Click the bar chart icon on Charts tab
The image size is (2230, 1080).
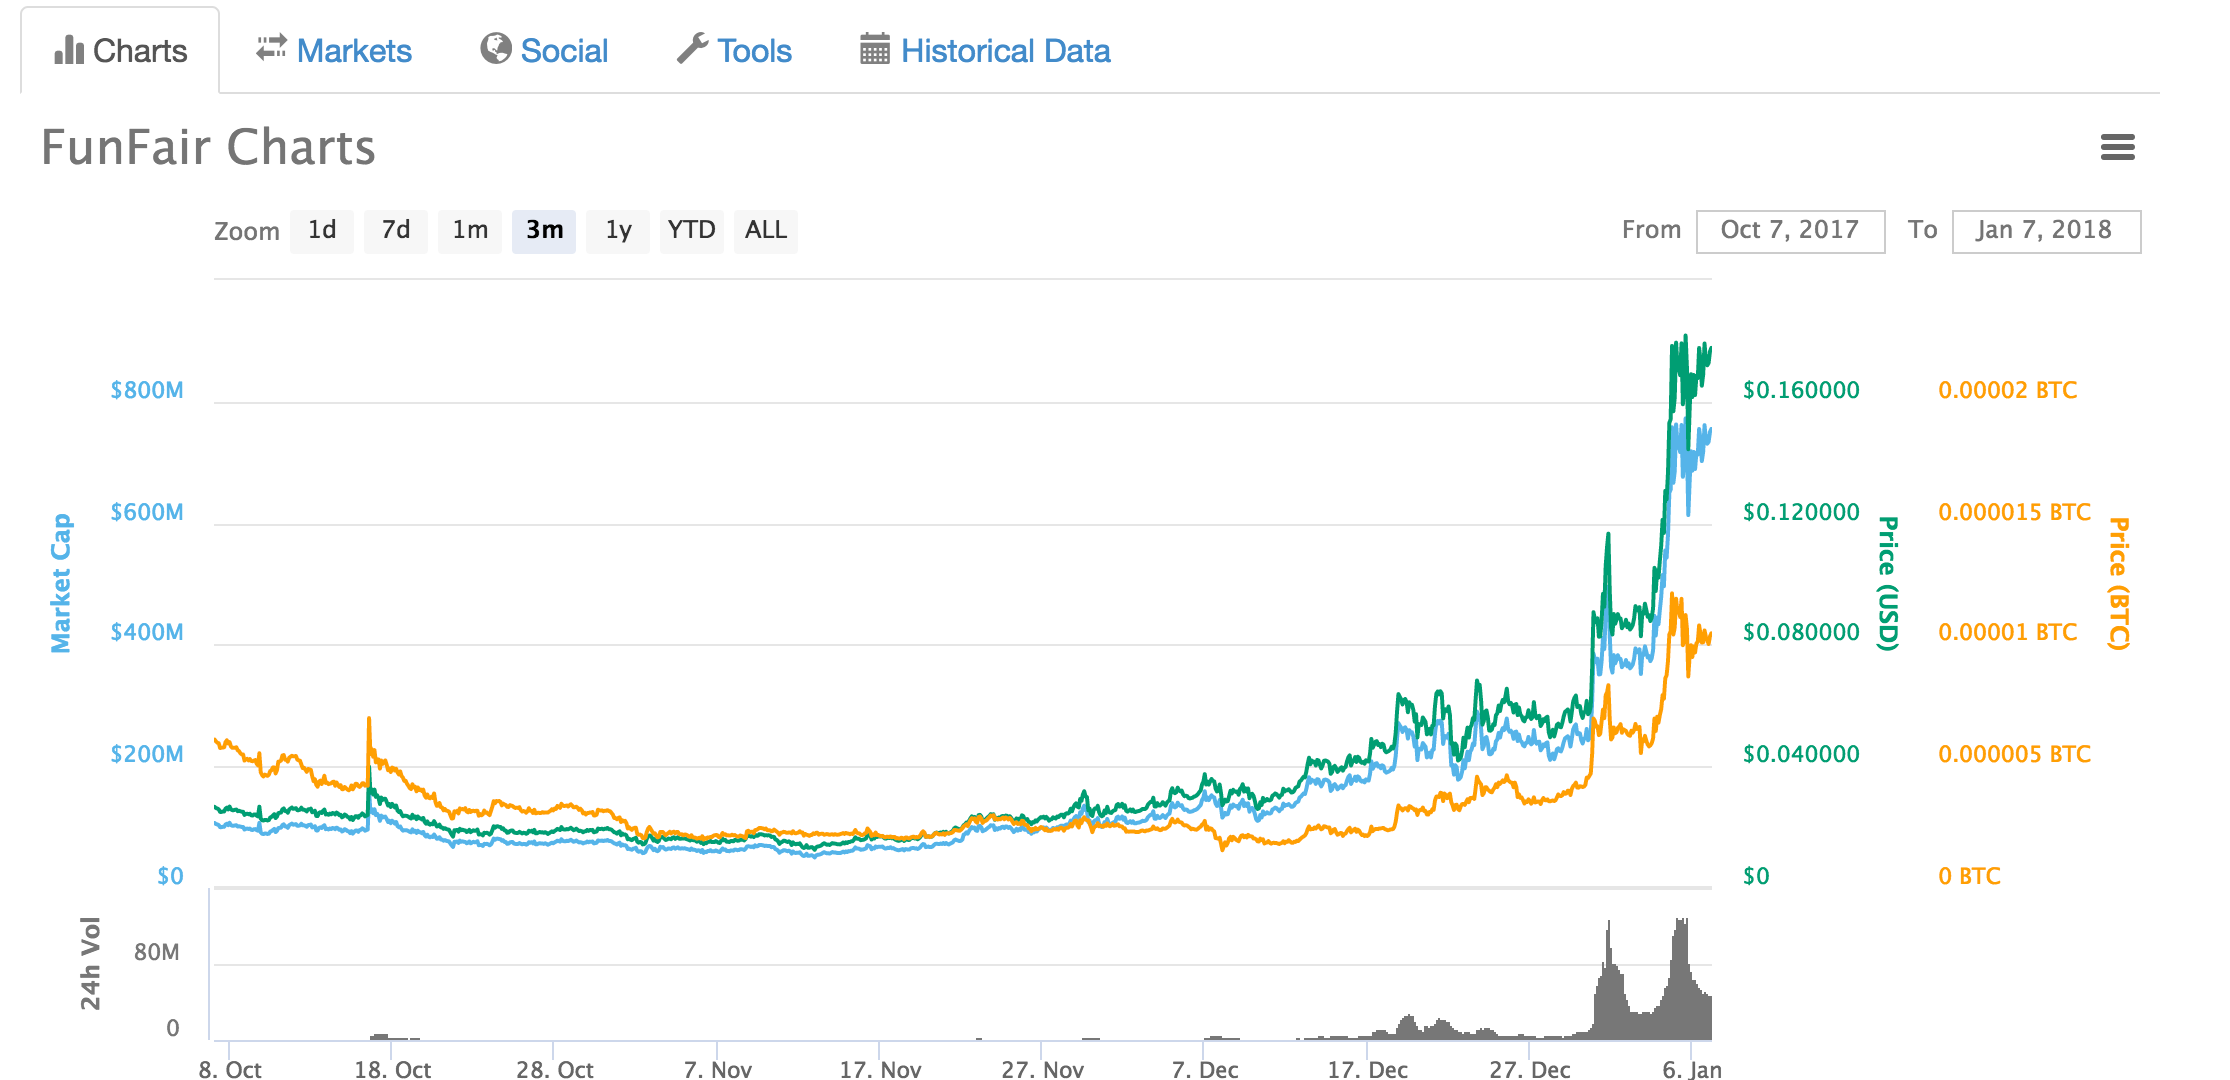pyautogui.click(x=69, y=50)
